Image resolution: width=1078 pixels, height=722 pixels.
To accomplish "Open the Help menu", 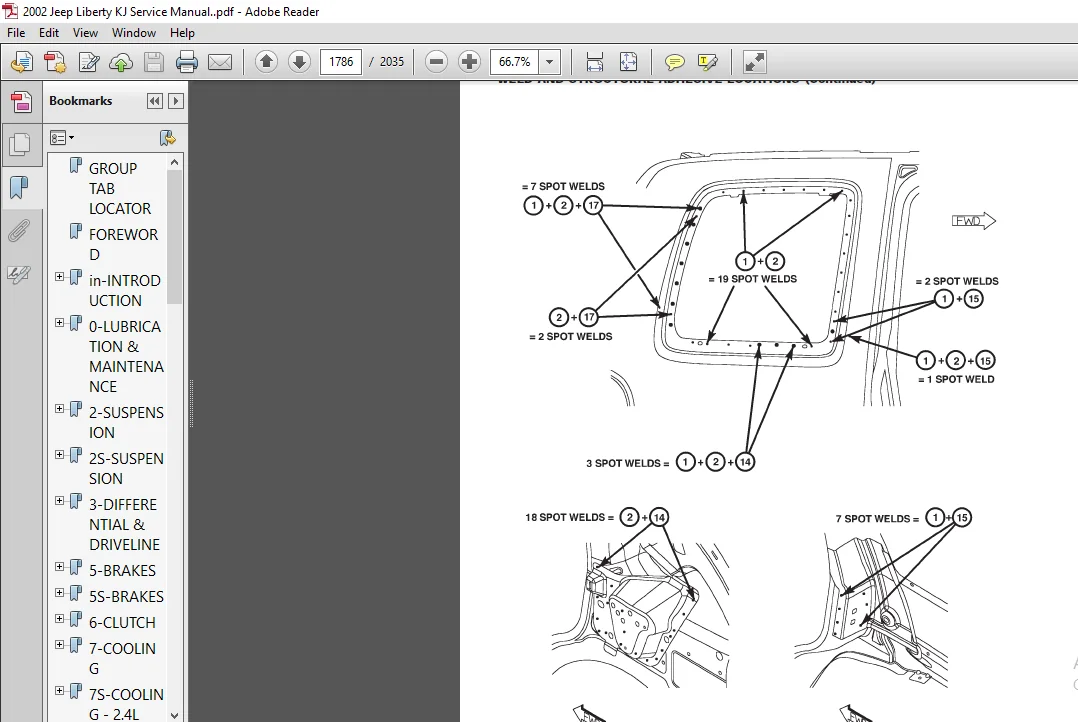I will pos(182,32).
